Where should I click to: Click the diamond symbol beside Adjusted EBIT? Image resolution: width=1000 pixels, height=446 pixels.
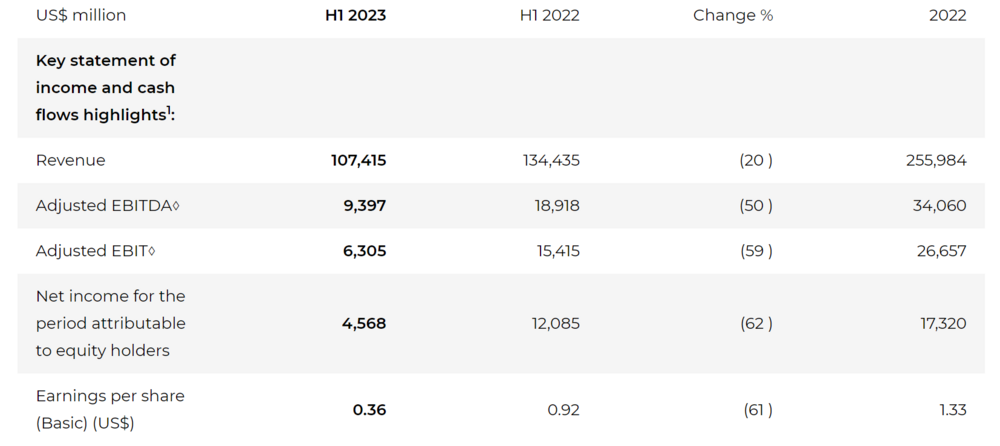(152, 252)
